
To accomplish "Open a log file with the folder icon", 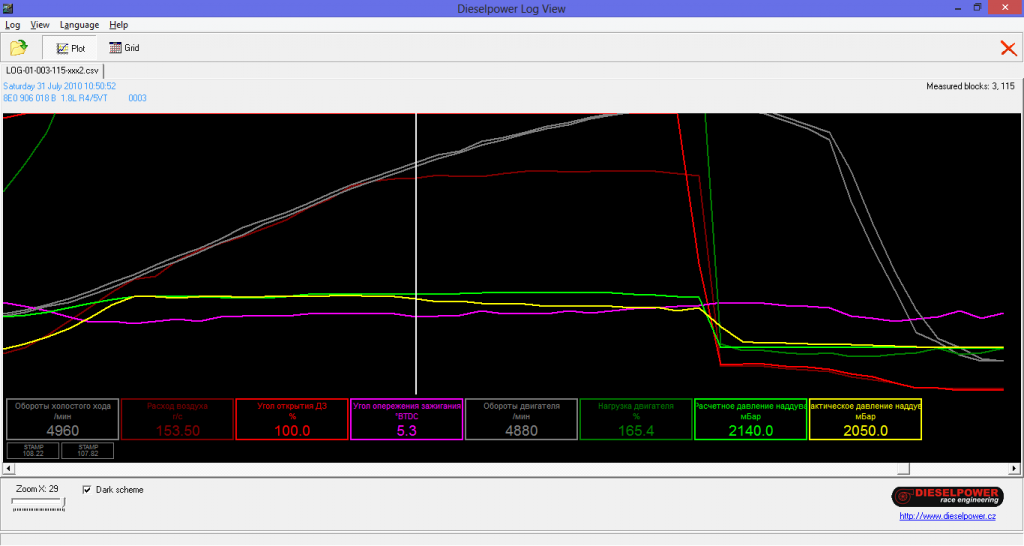I will [18, 47].
